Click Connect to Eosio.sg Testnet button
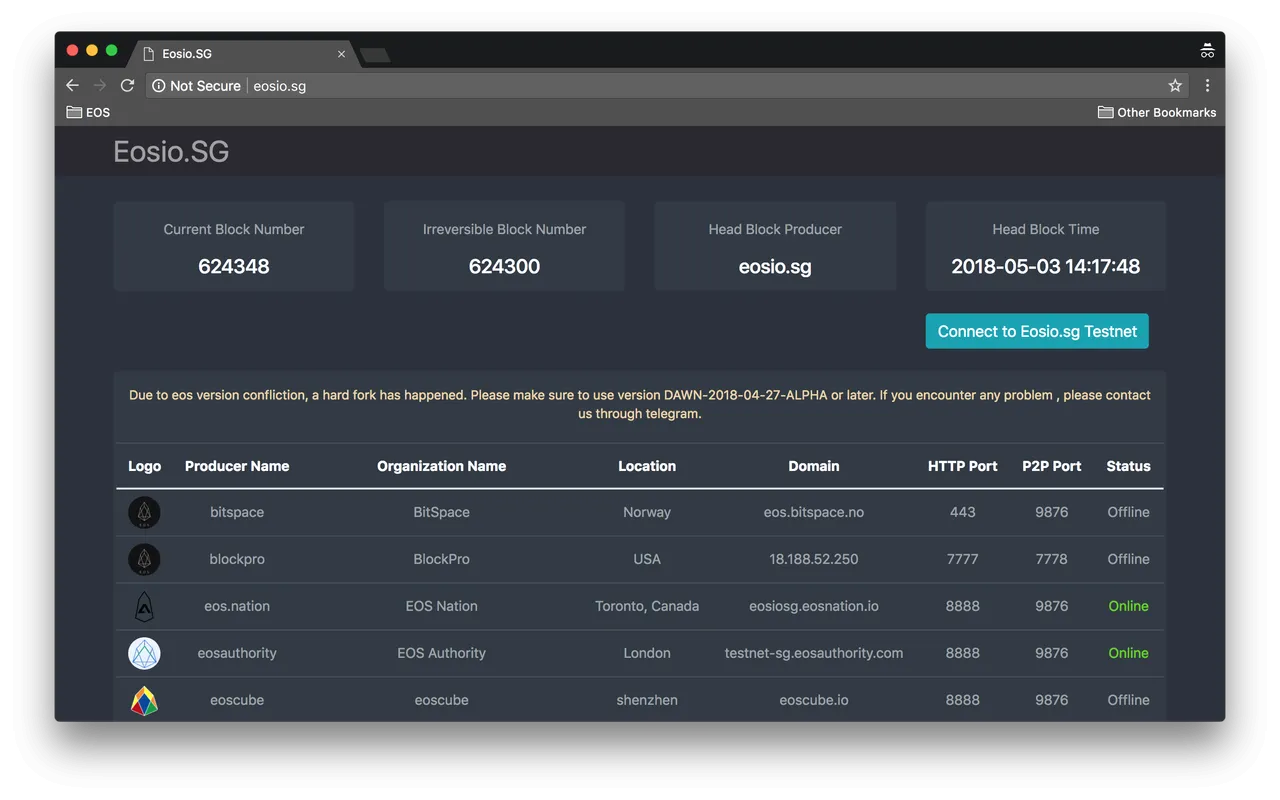 tap(1037, 331)
